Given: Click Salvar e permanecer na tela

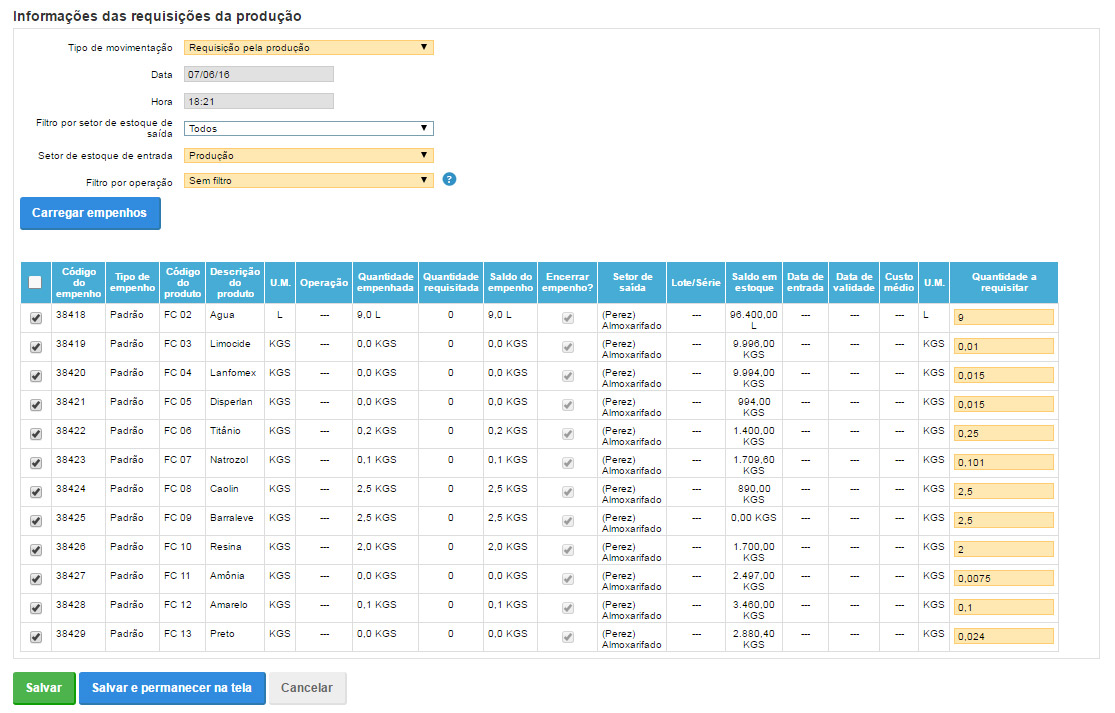Looking at the screenshot, I should point(172,688).
